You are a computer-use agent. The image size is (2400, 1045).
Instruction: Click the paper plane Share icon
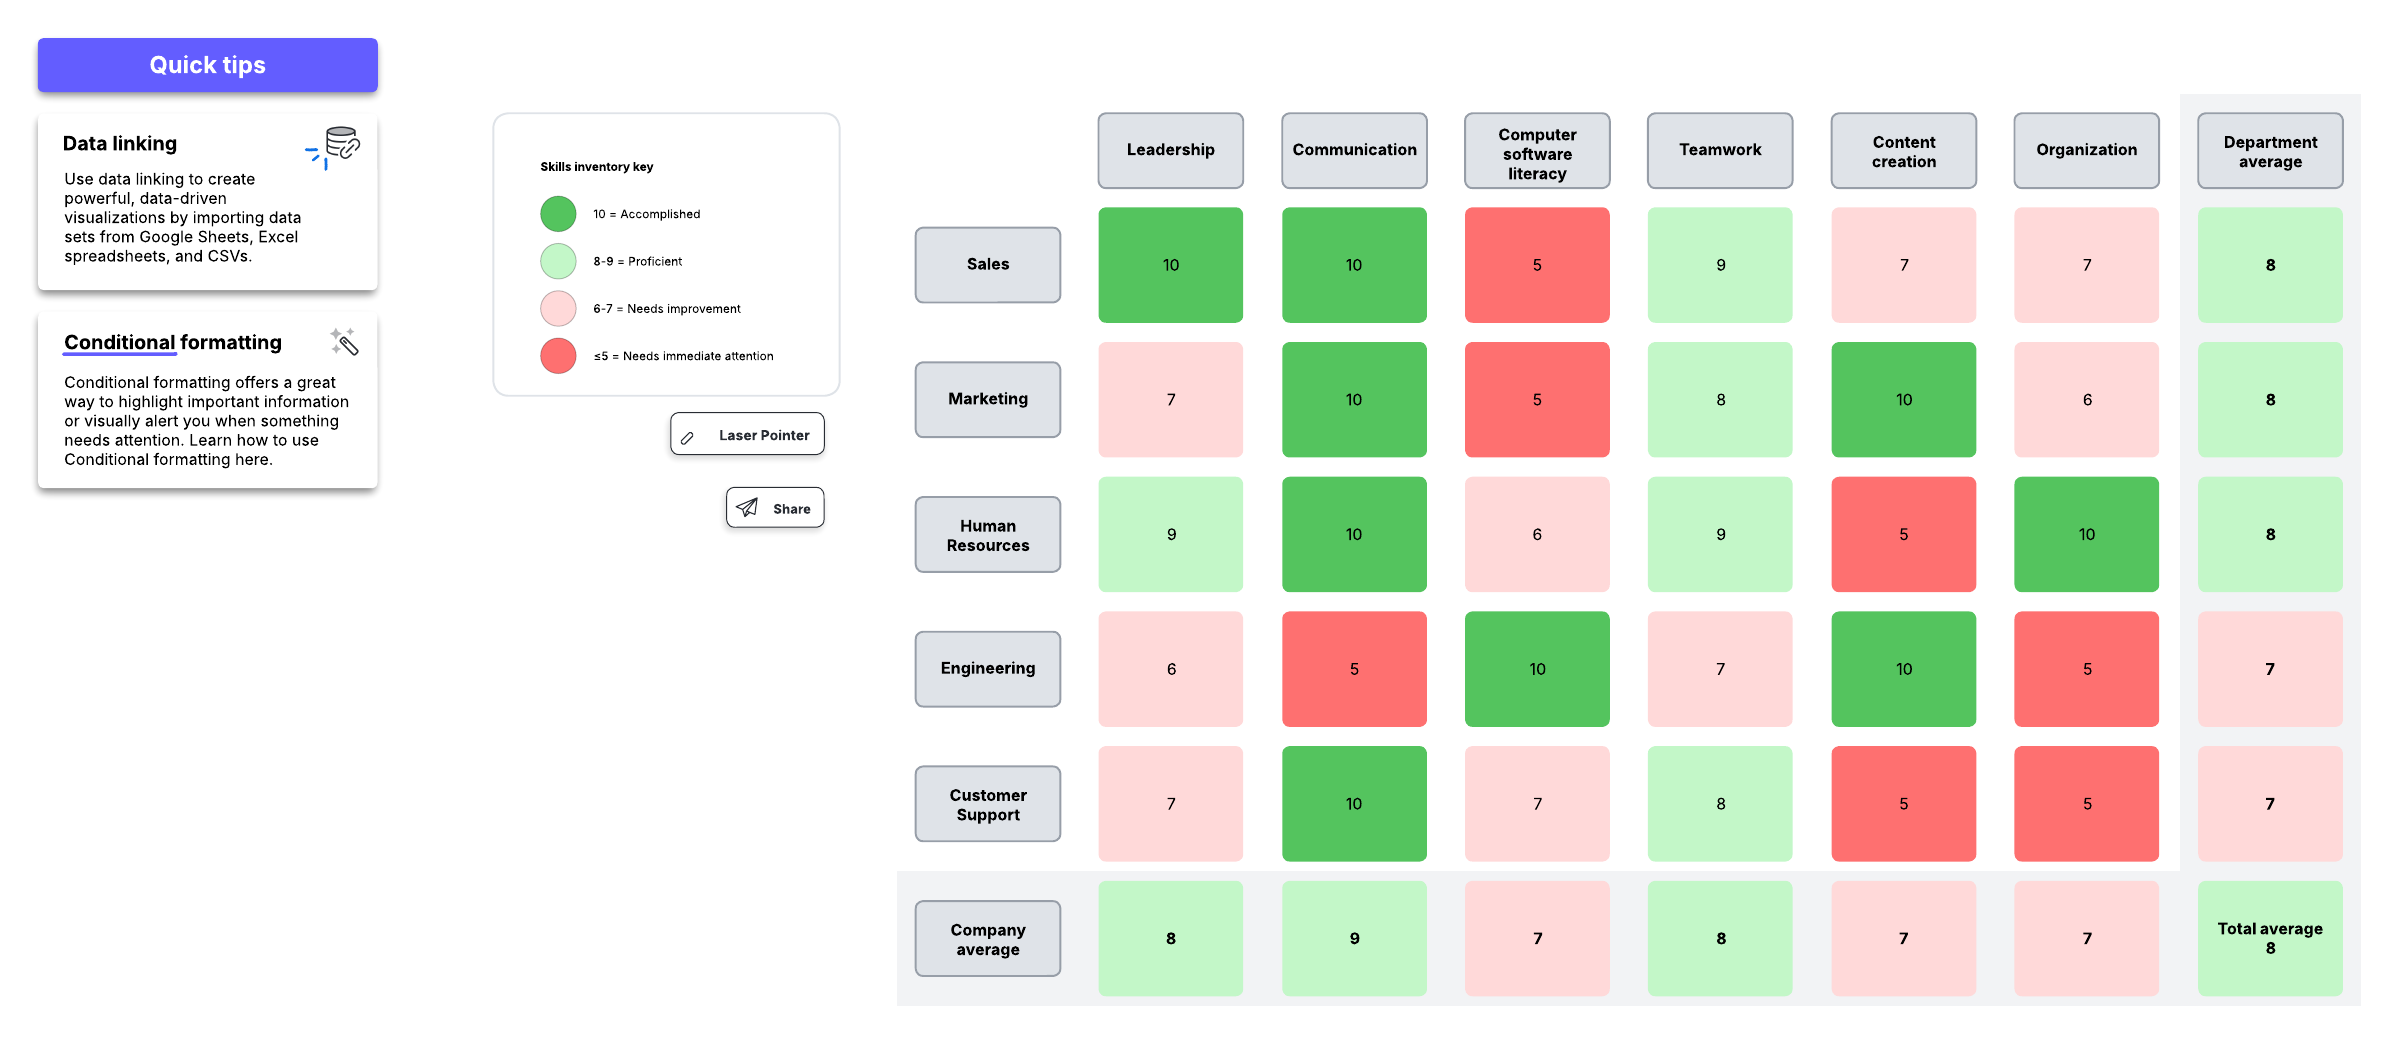coord(748,508)
